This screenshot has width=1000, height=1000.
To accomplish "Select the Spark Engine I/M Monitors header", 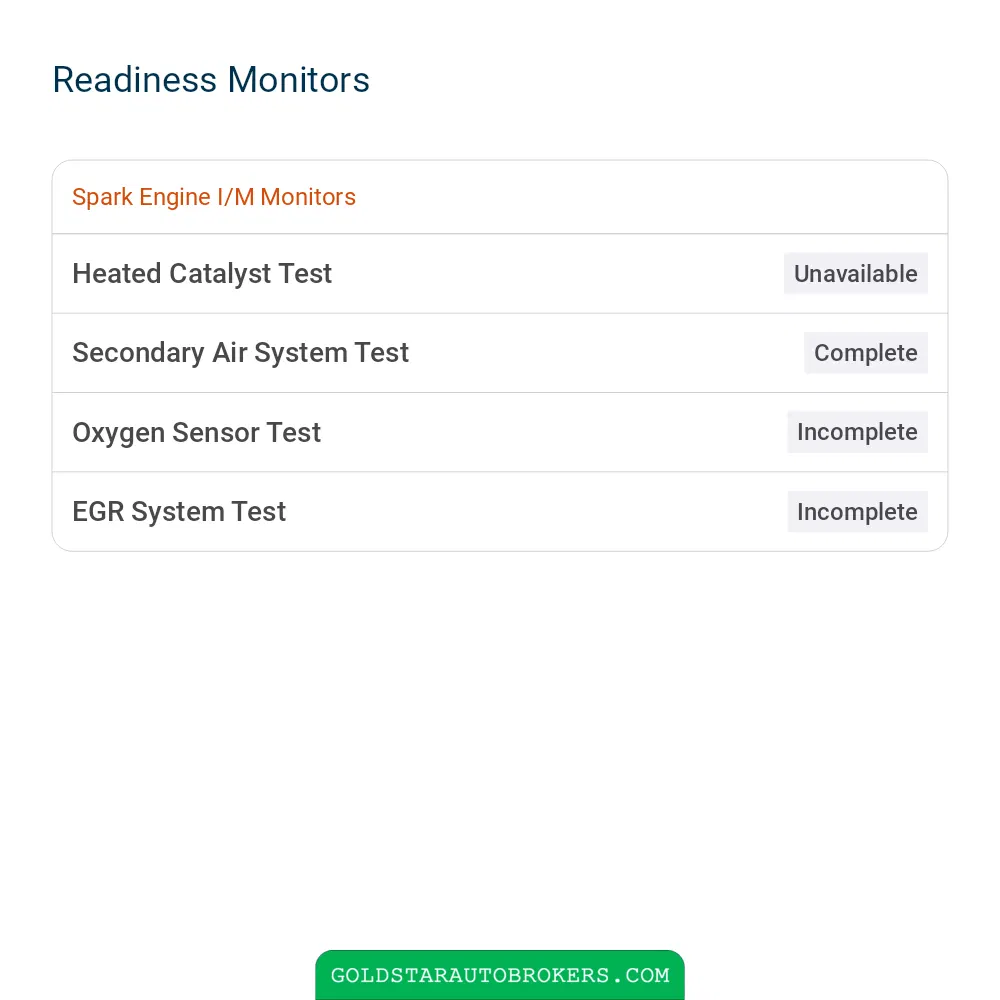I will [214, 197].
